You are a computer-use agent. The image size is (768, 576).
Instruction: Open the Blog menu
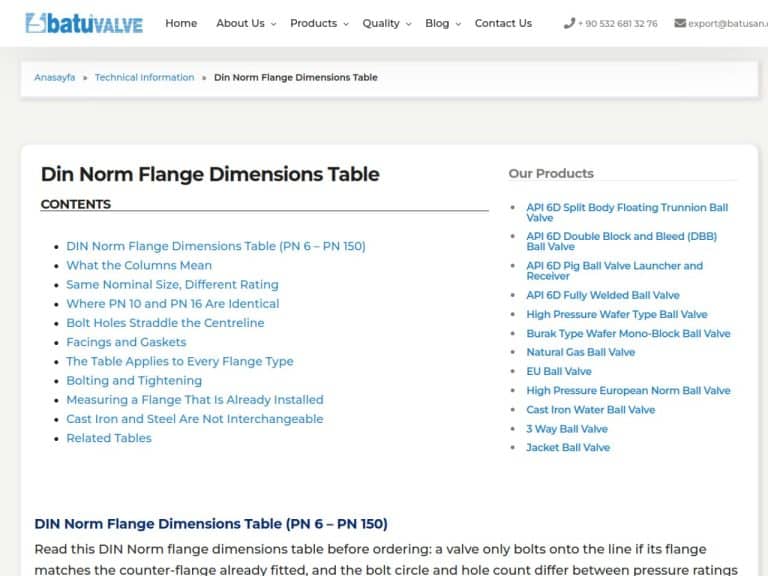tap(437, 23)
